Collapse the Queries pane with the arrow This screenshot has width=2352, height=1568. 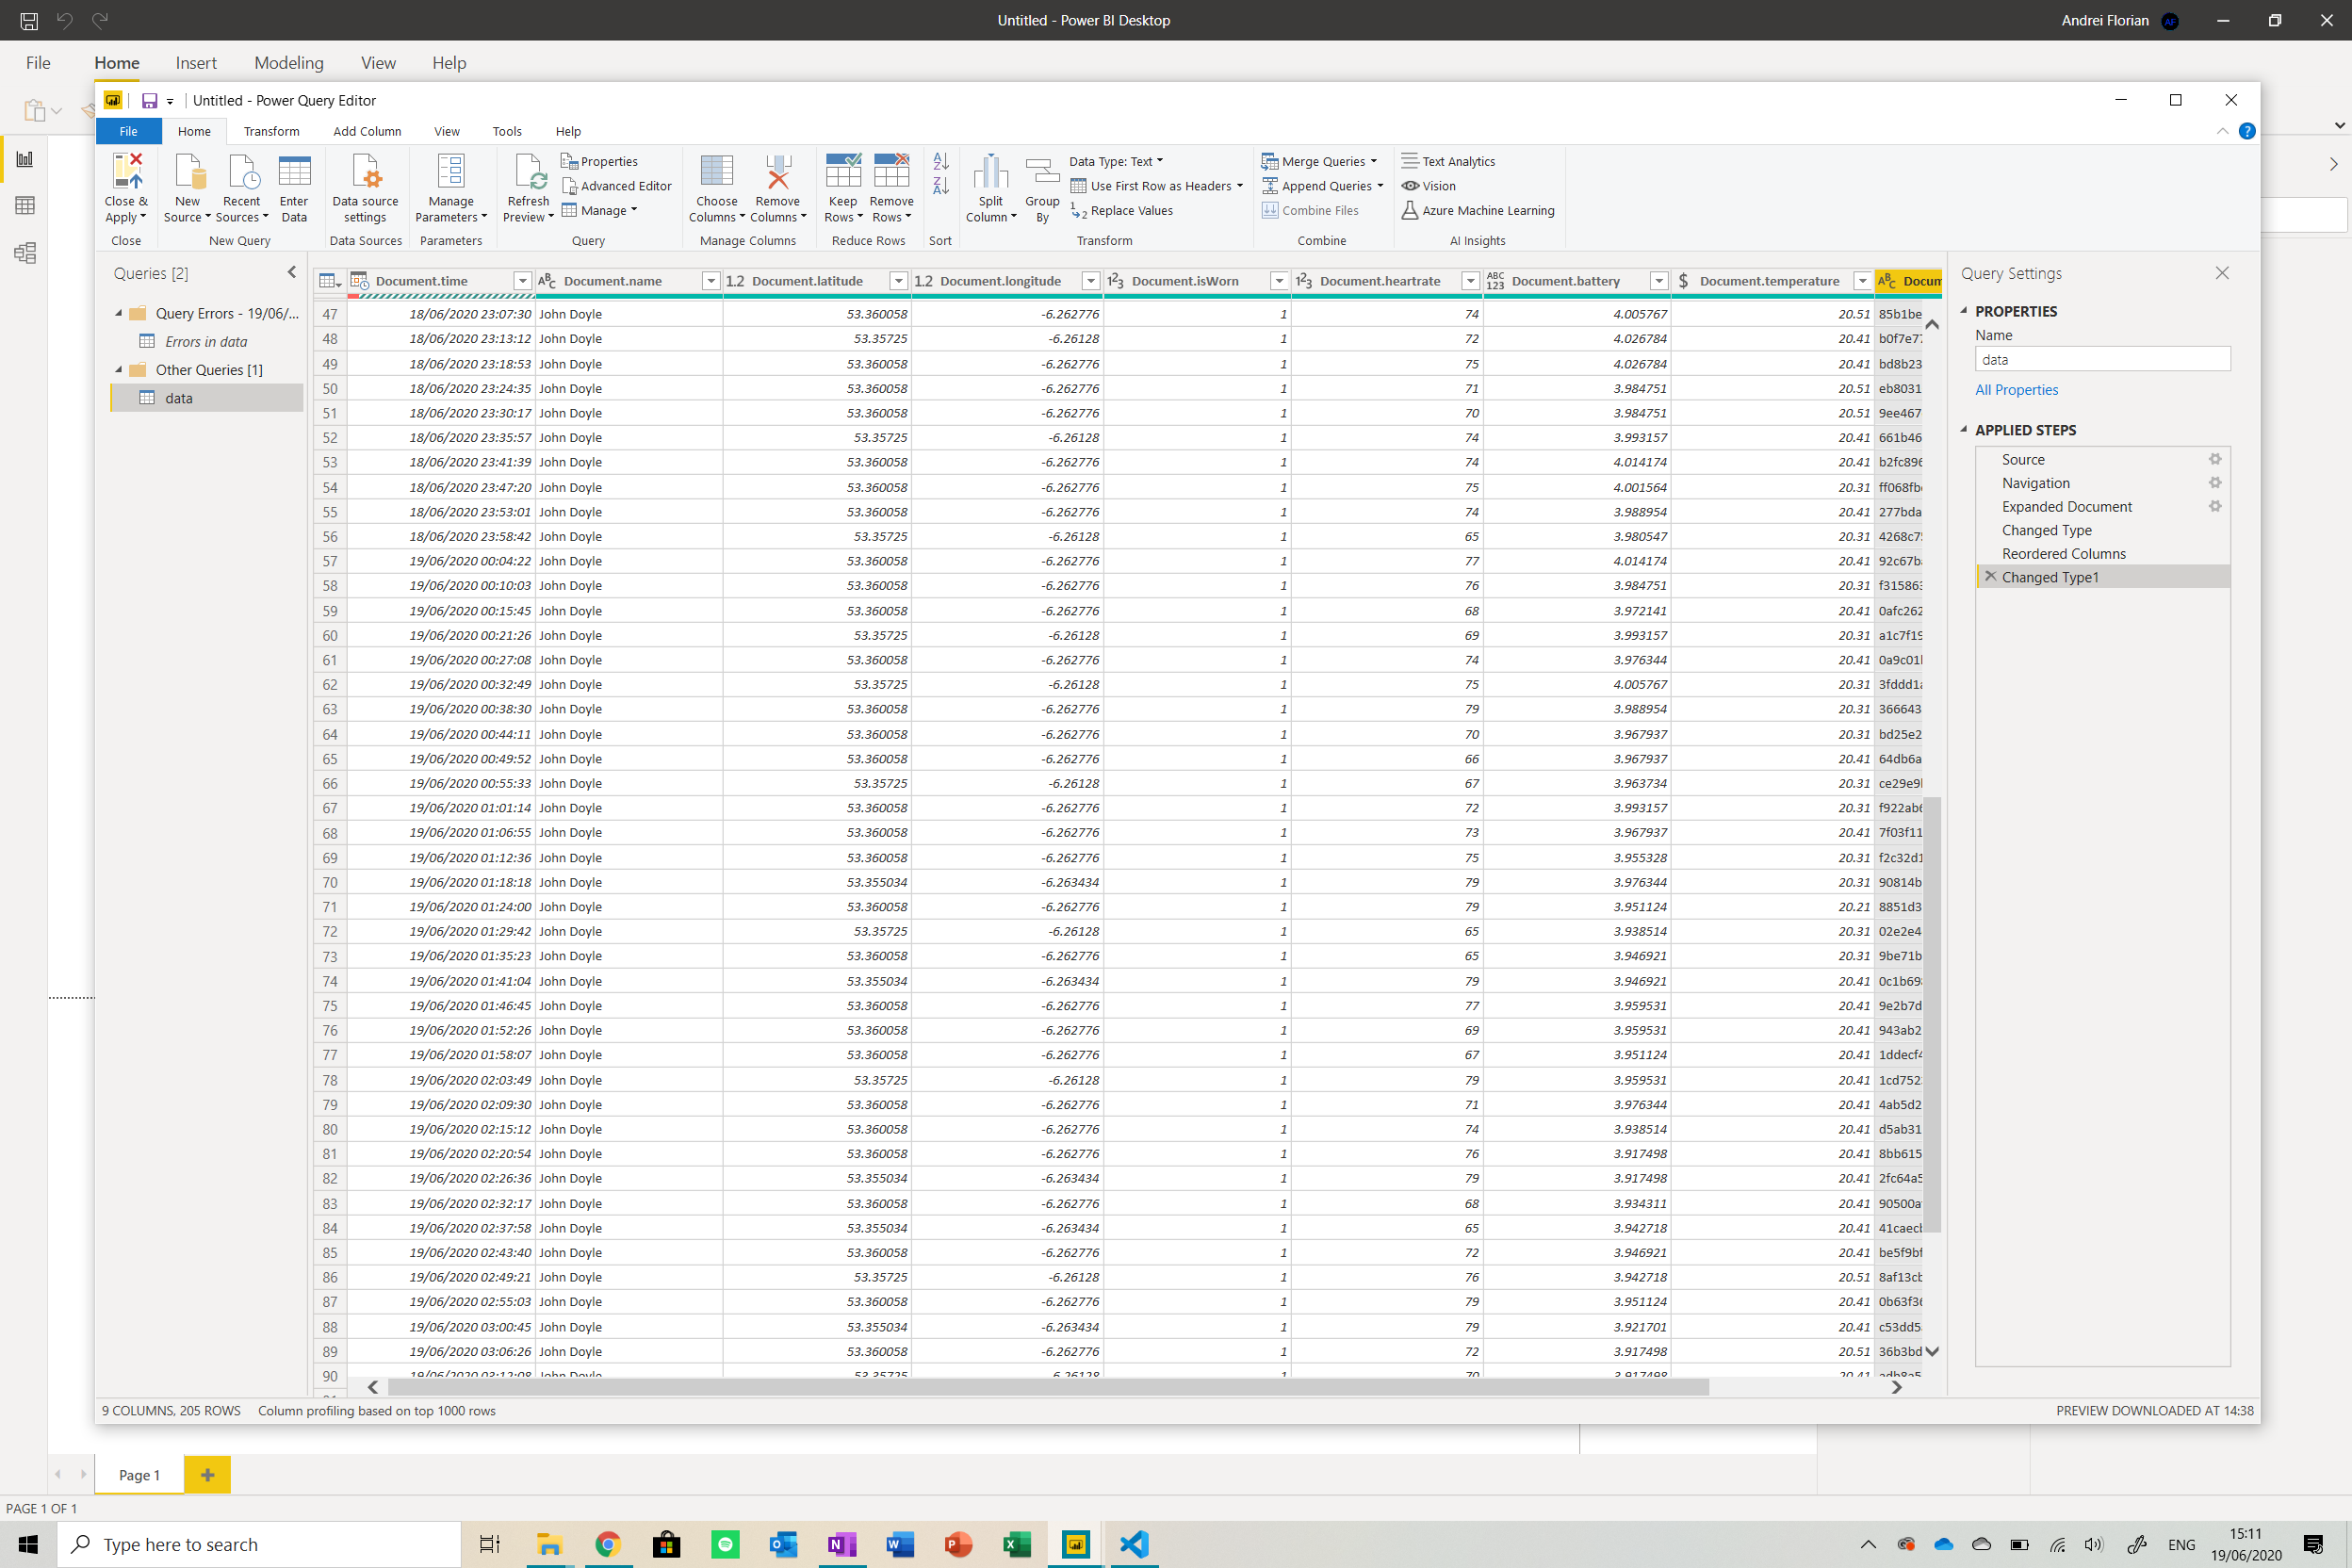[291, 272]
